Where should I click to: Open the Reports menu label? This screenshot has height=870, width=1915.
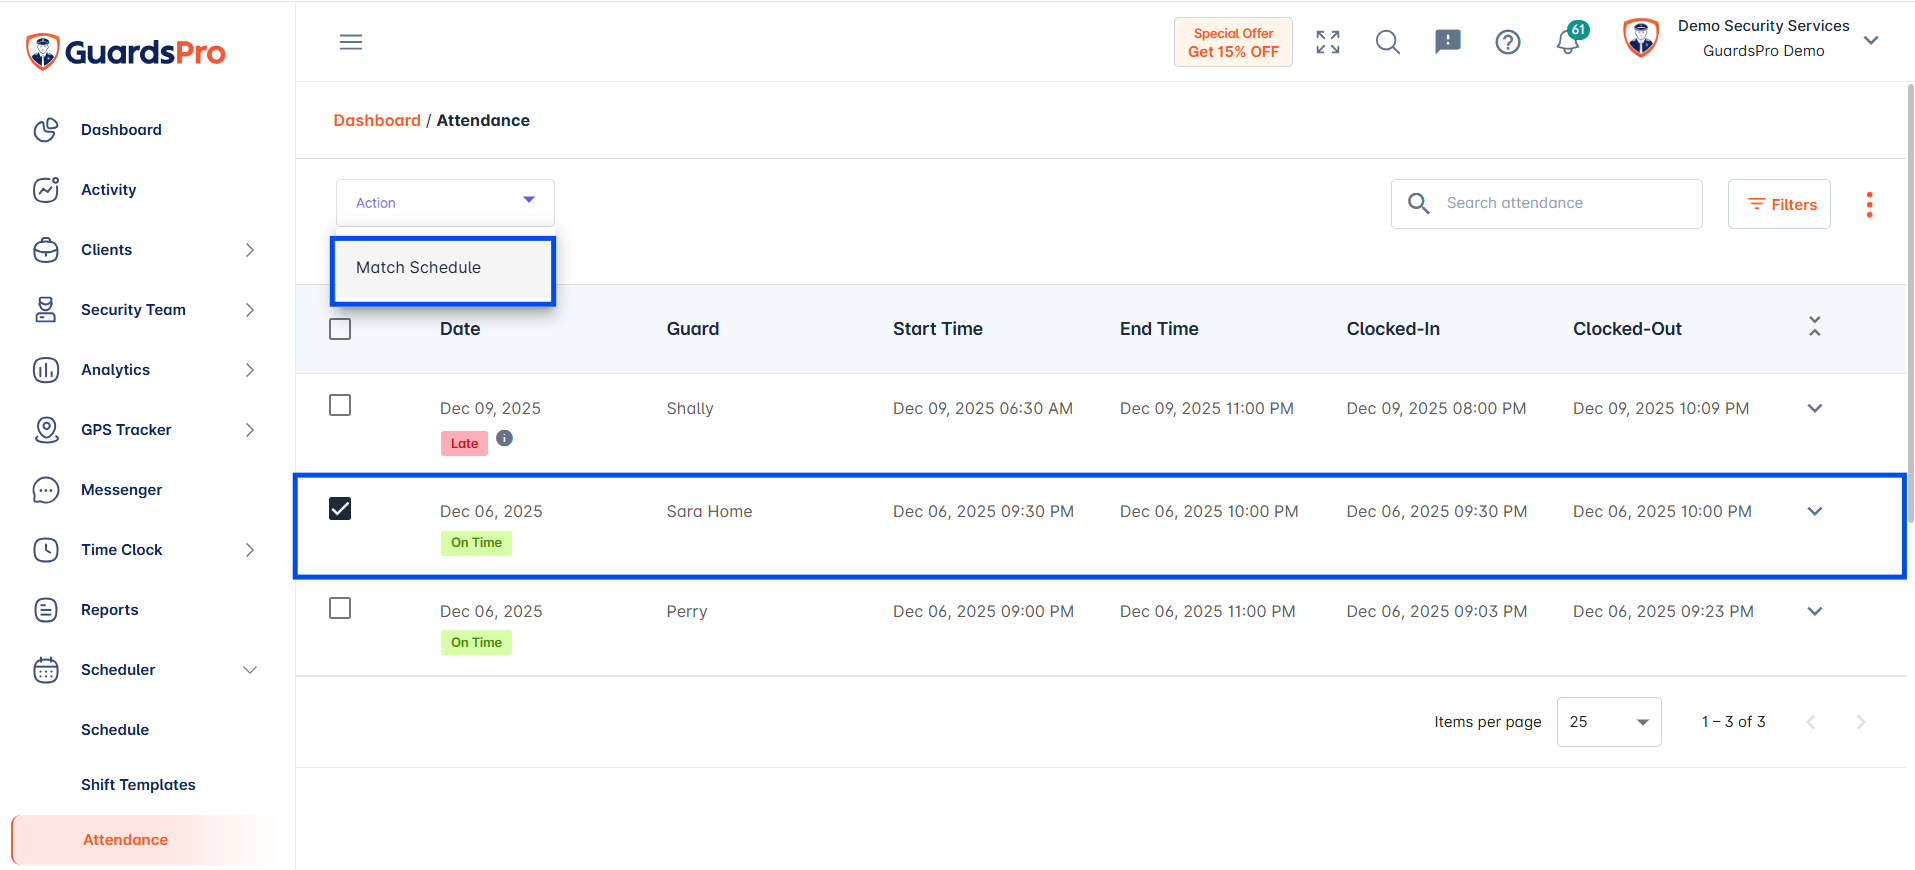[110, 610]
